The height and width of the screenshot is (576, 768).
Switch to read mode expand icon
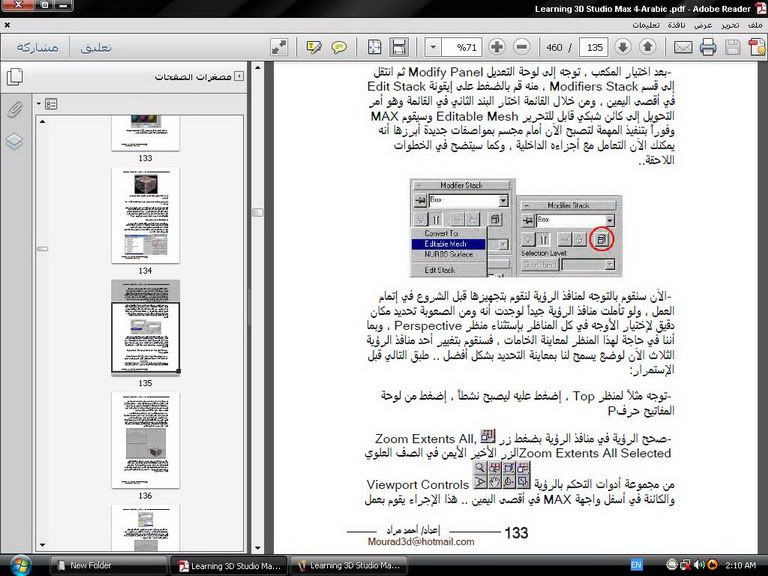point(279,47)
